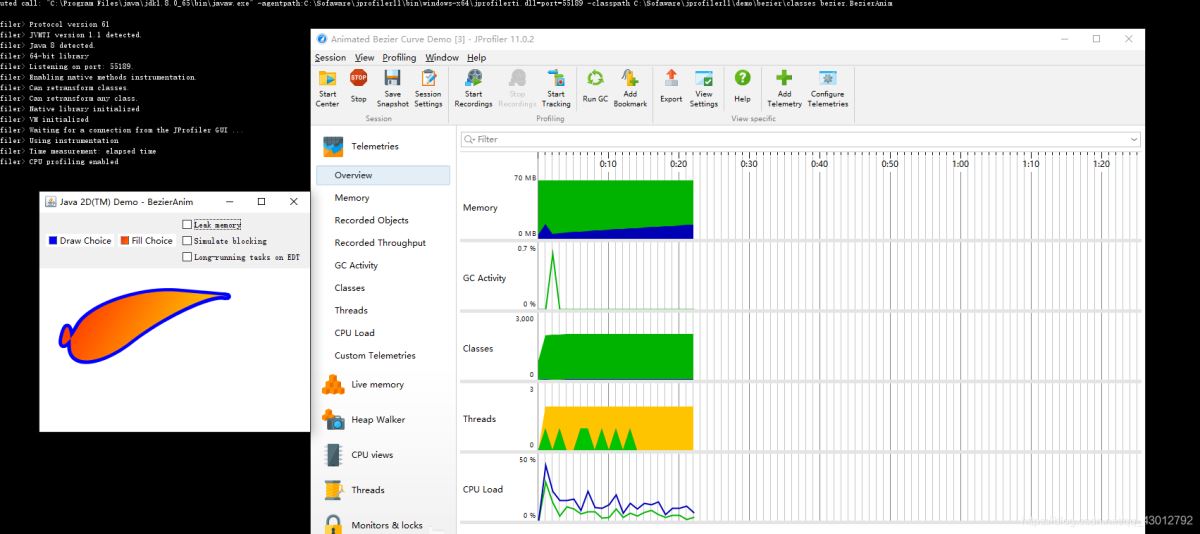Image resolution: width=1200 pixels, height=534 pixels.
Task: Minimize the JProfiler window
Action: point(1064,39)
